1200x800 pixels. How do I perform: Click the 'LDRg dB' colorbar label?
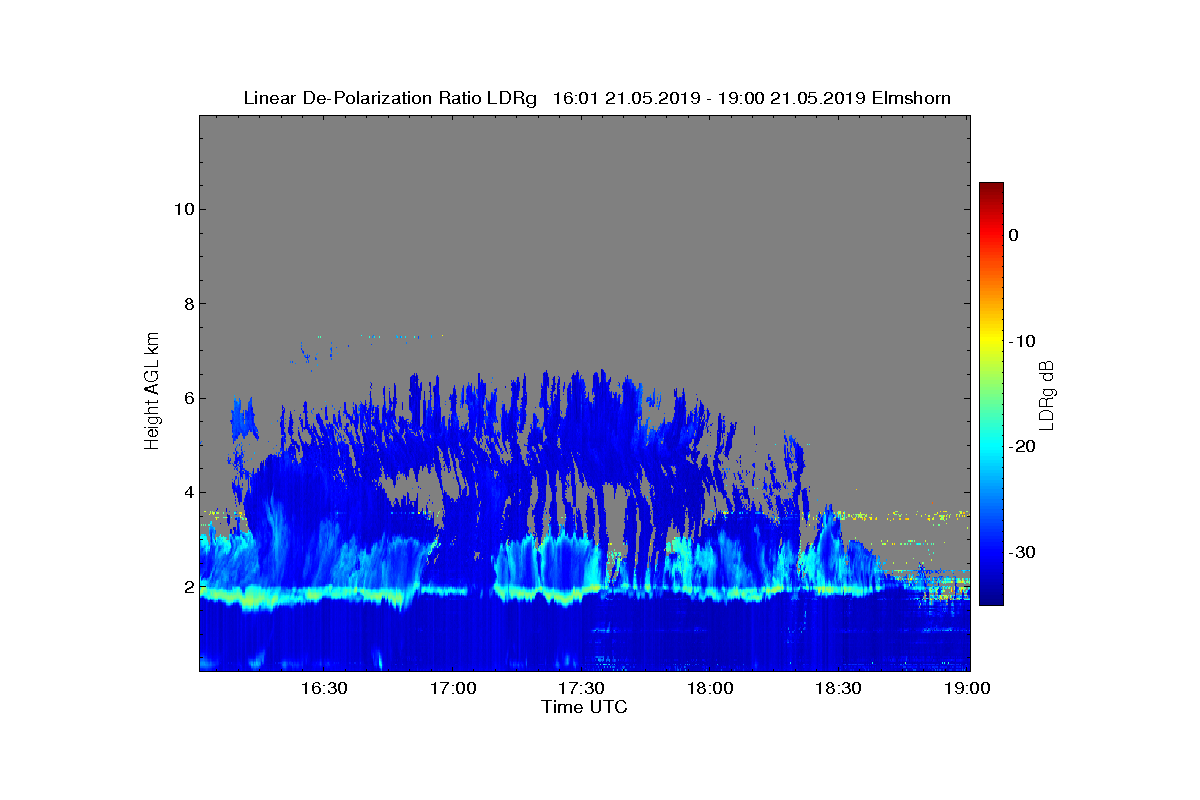click(x=1047, y=394)
